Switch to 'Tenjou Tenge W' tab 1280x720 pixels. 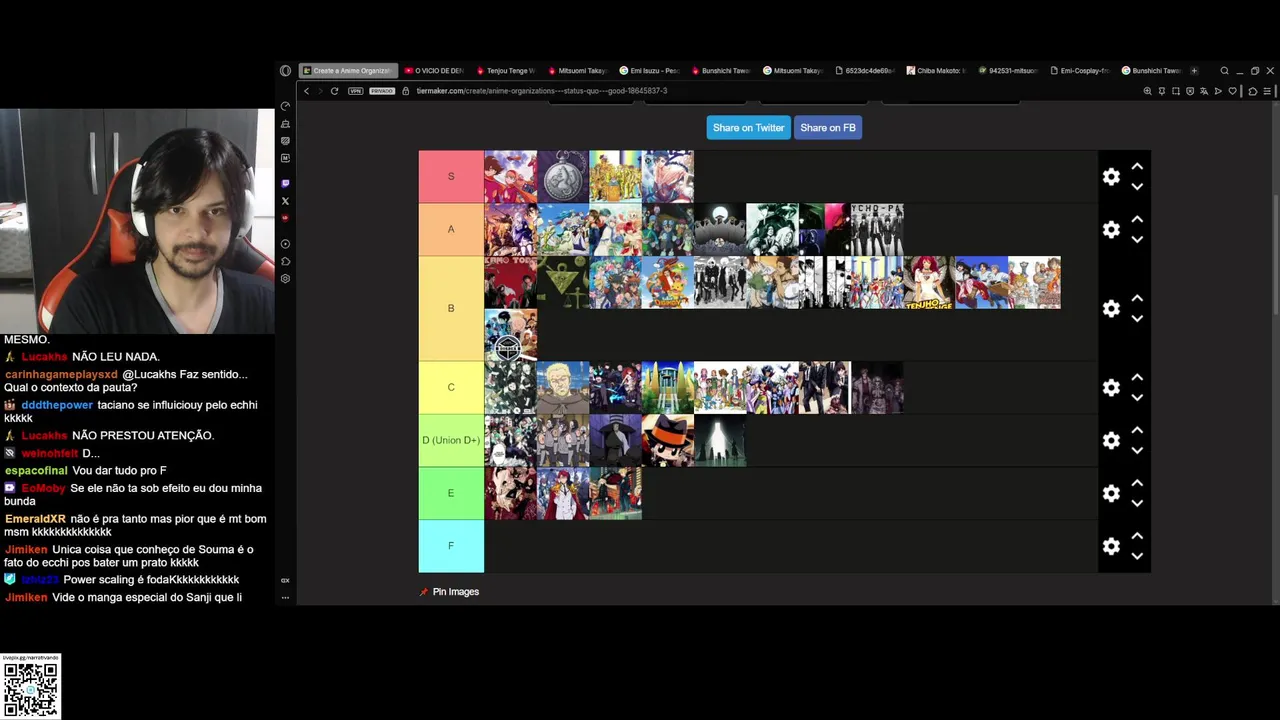(x=506, y=71)
